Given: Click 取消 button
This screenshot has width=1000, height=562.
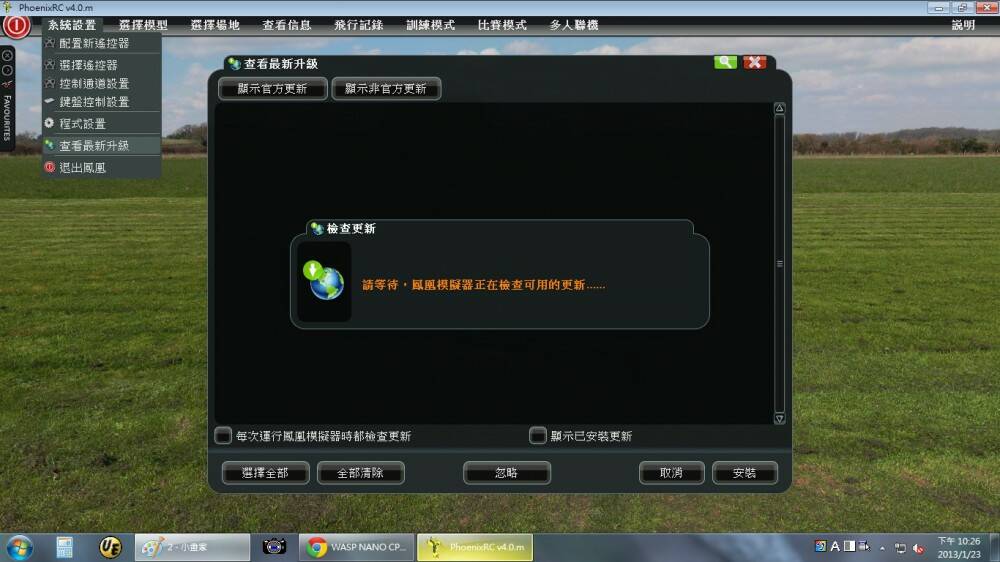Looking at the screenshot, I should click(672, 473).
